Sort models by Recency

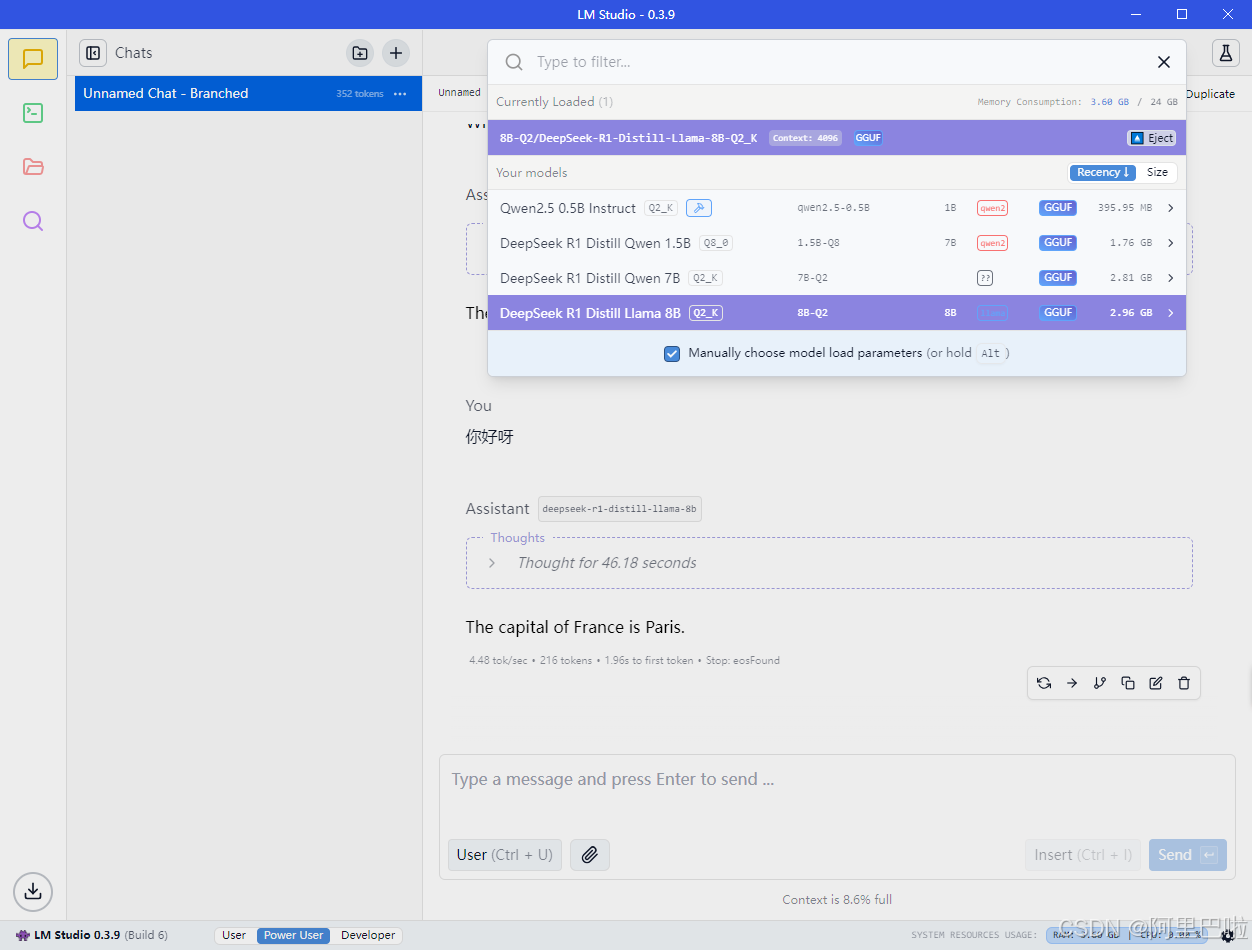[x=1103, y=173]
